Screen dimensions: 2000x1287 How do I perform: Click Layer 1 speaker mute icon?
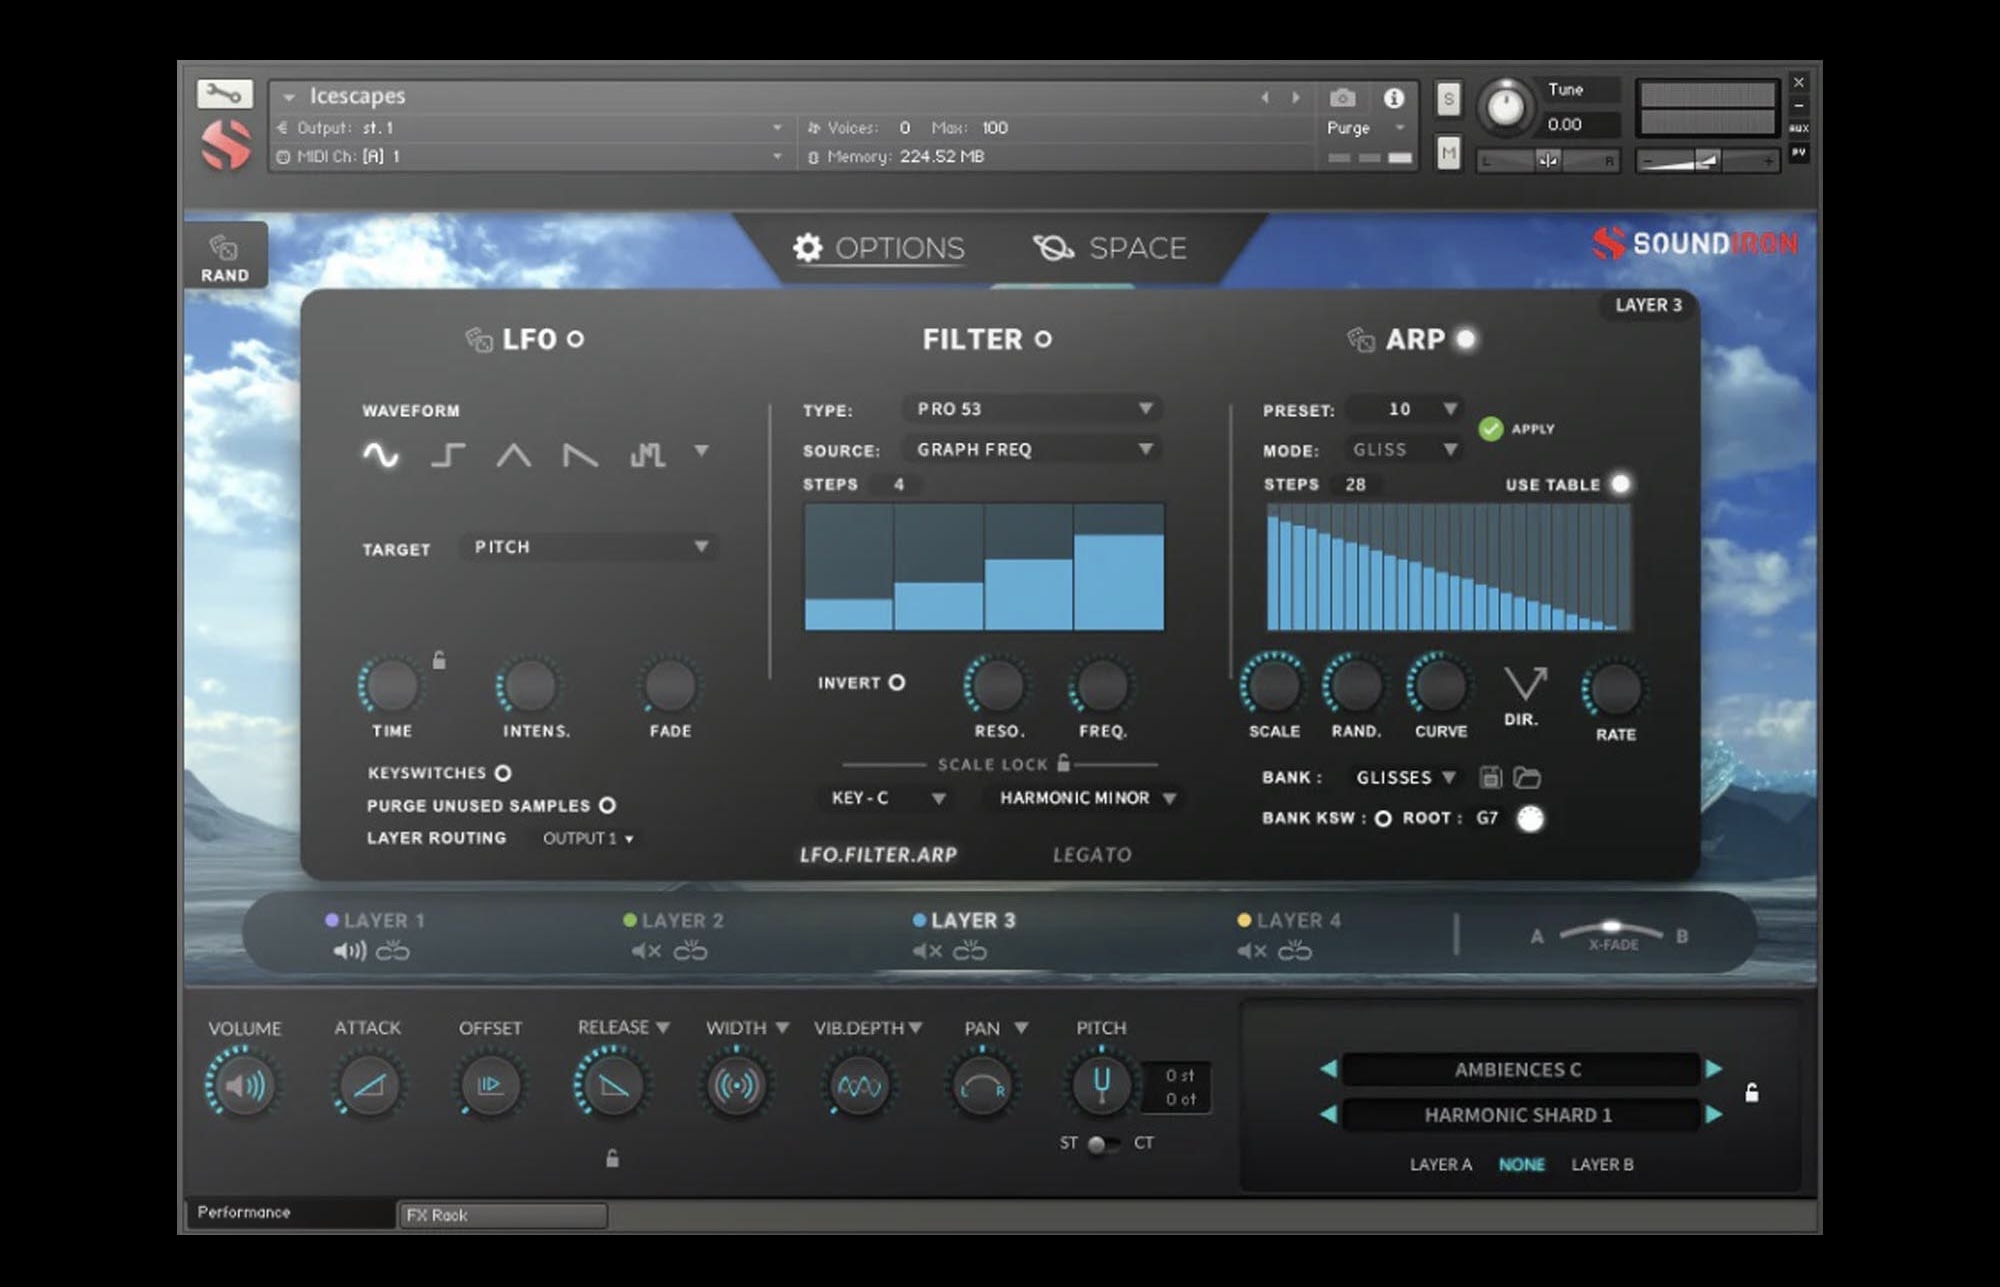click(349, 951)
